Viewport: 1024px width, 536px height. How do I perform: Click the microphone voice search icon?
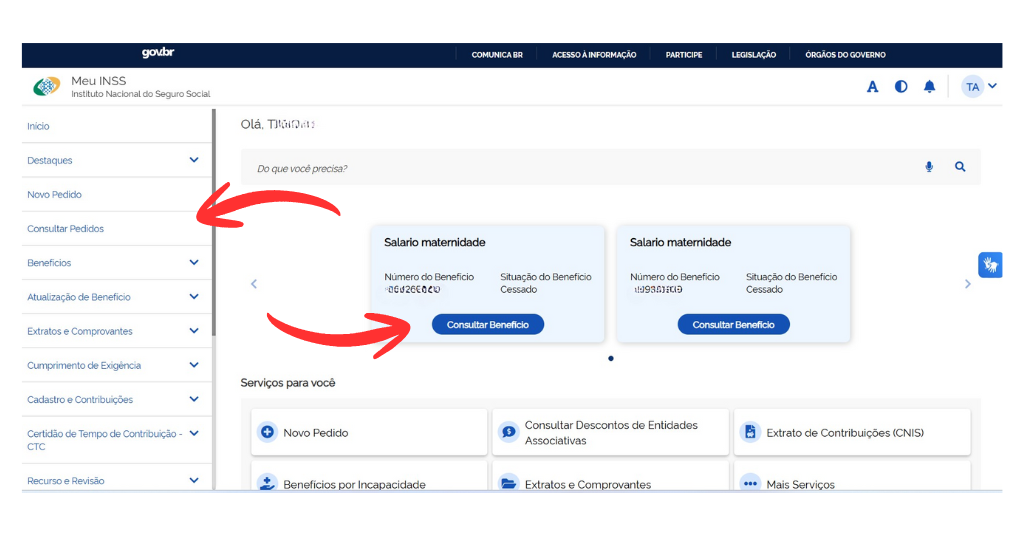click(929, 167)
